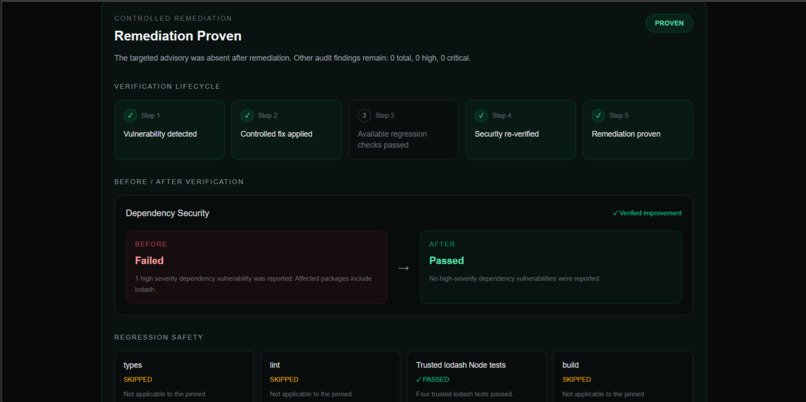806x402 pixels.
Task: Click Trusted lodash Node tests card title
Action: (x=461, y=365)
